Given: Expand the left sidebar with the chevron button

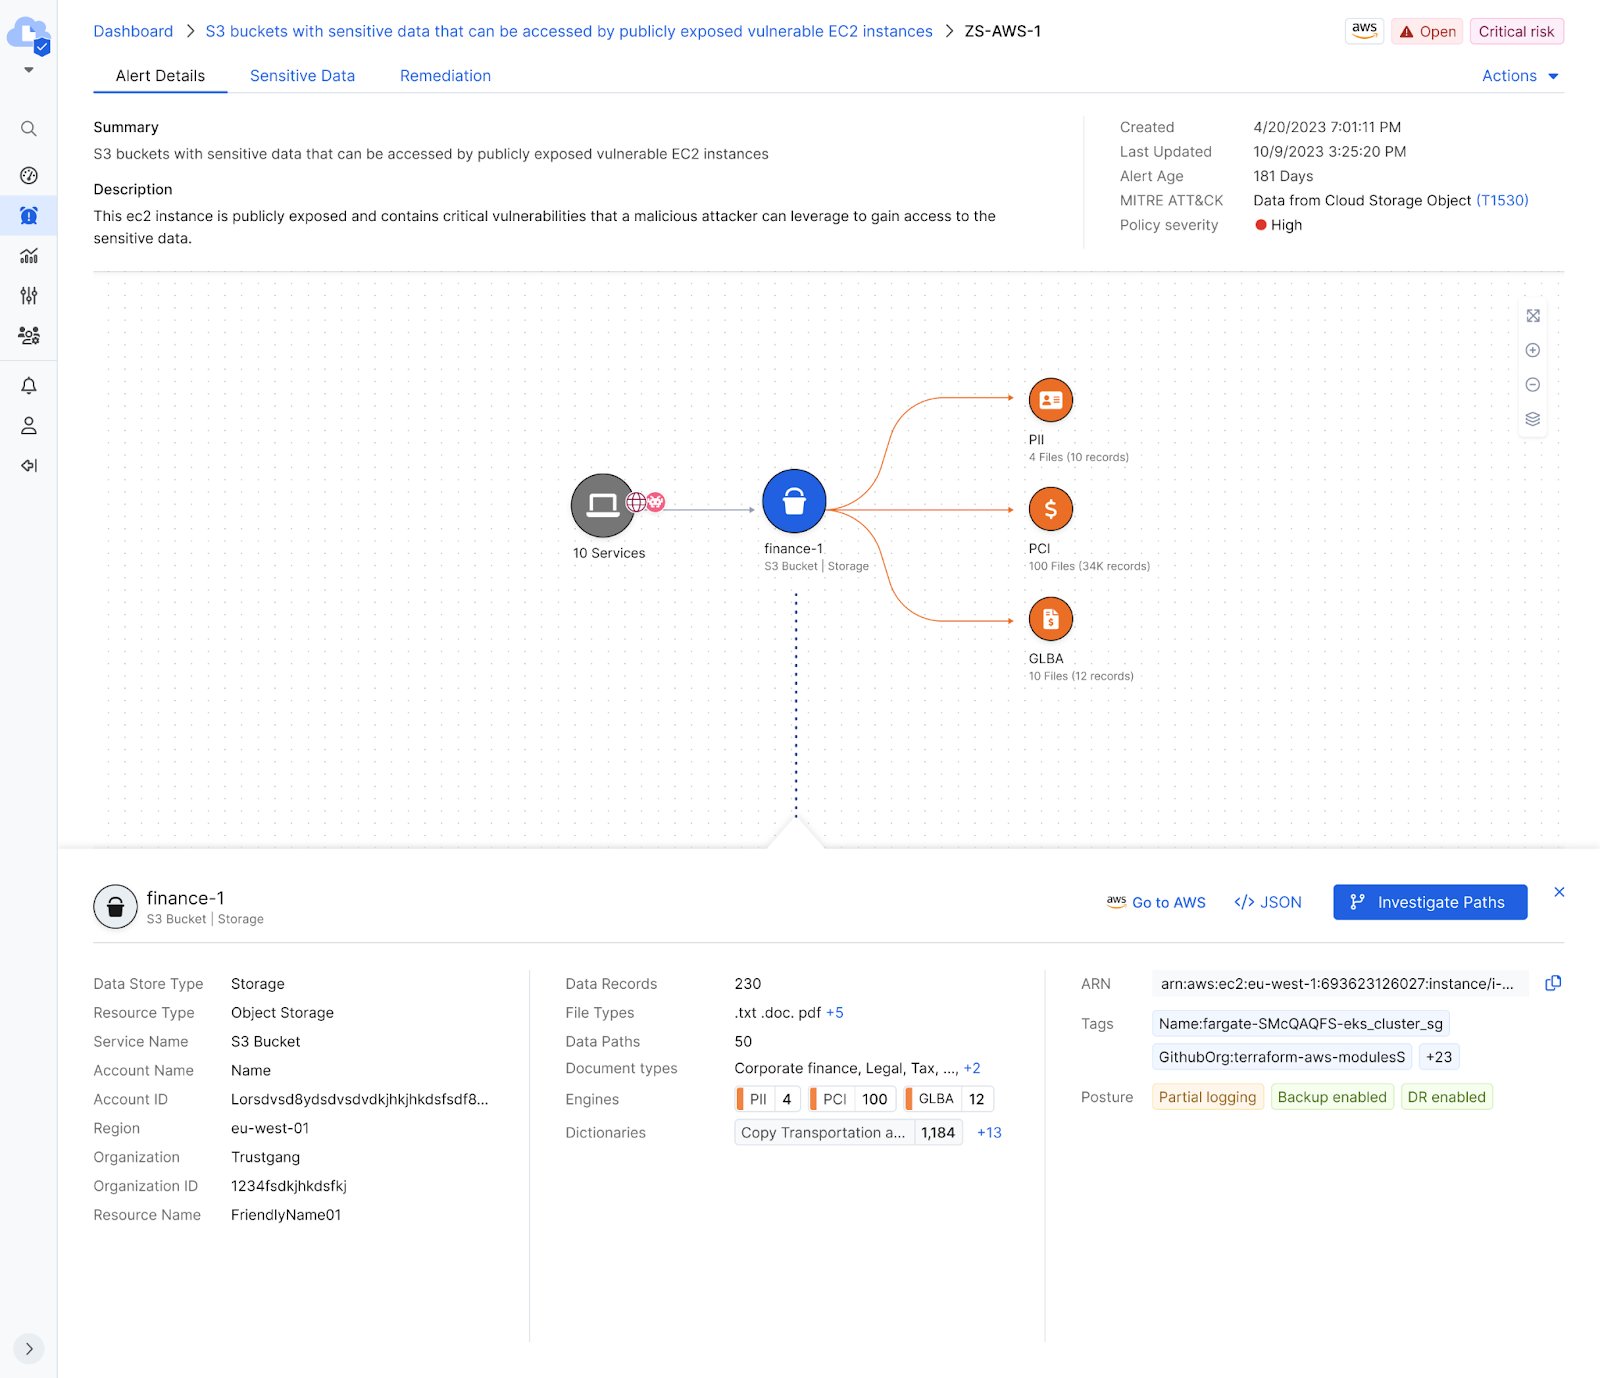Looking at the screenshot, I should point(29,1348).
